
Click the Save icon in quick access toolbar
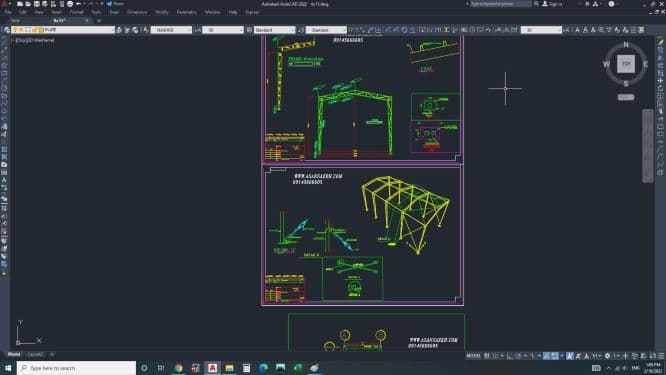click(37, 4)
